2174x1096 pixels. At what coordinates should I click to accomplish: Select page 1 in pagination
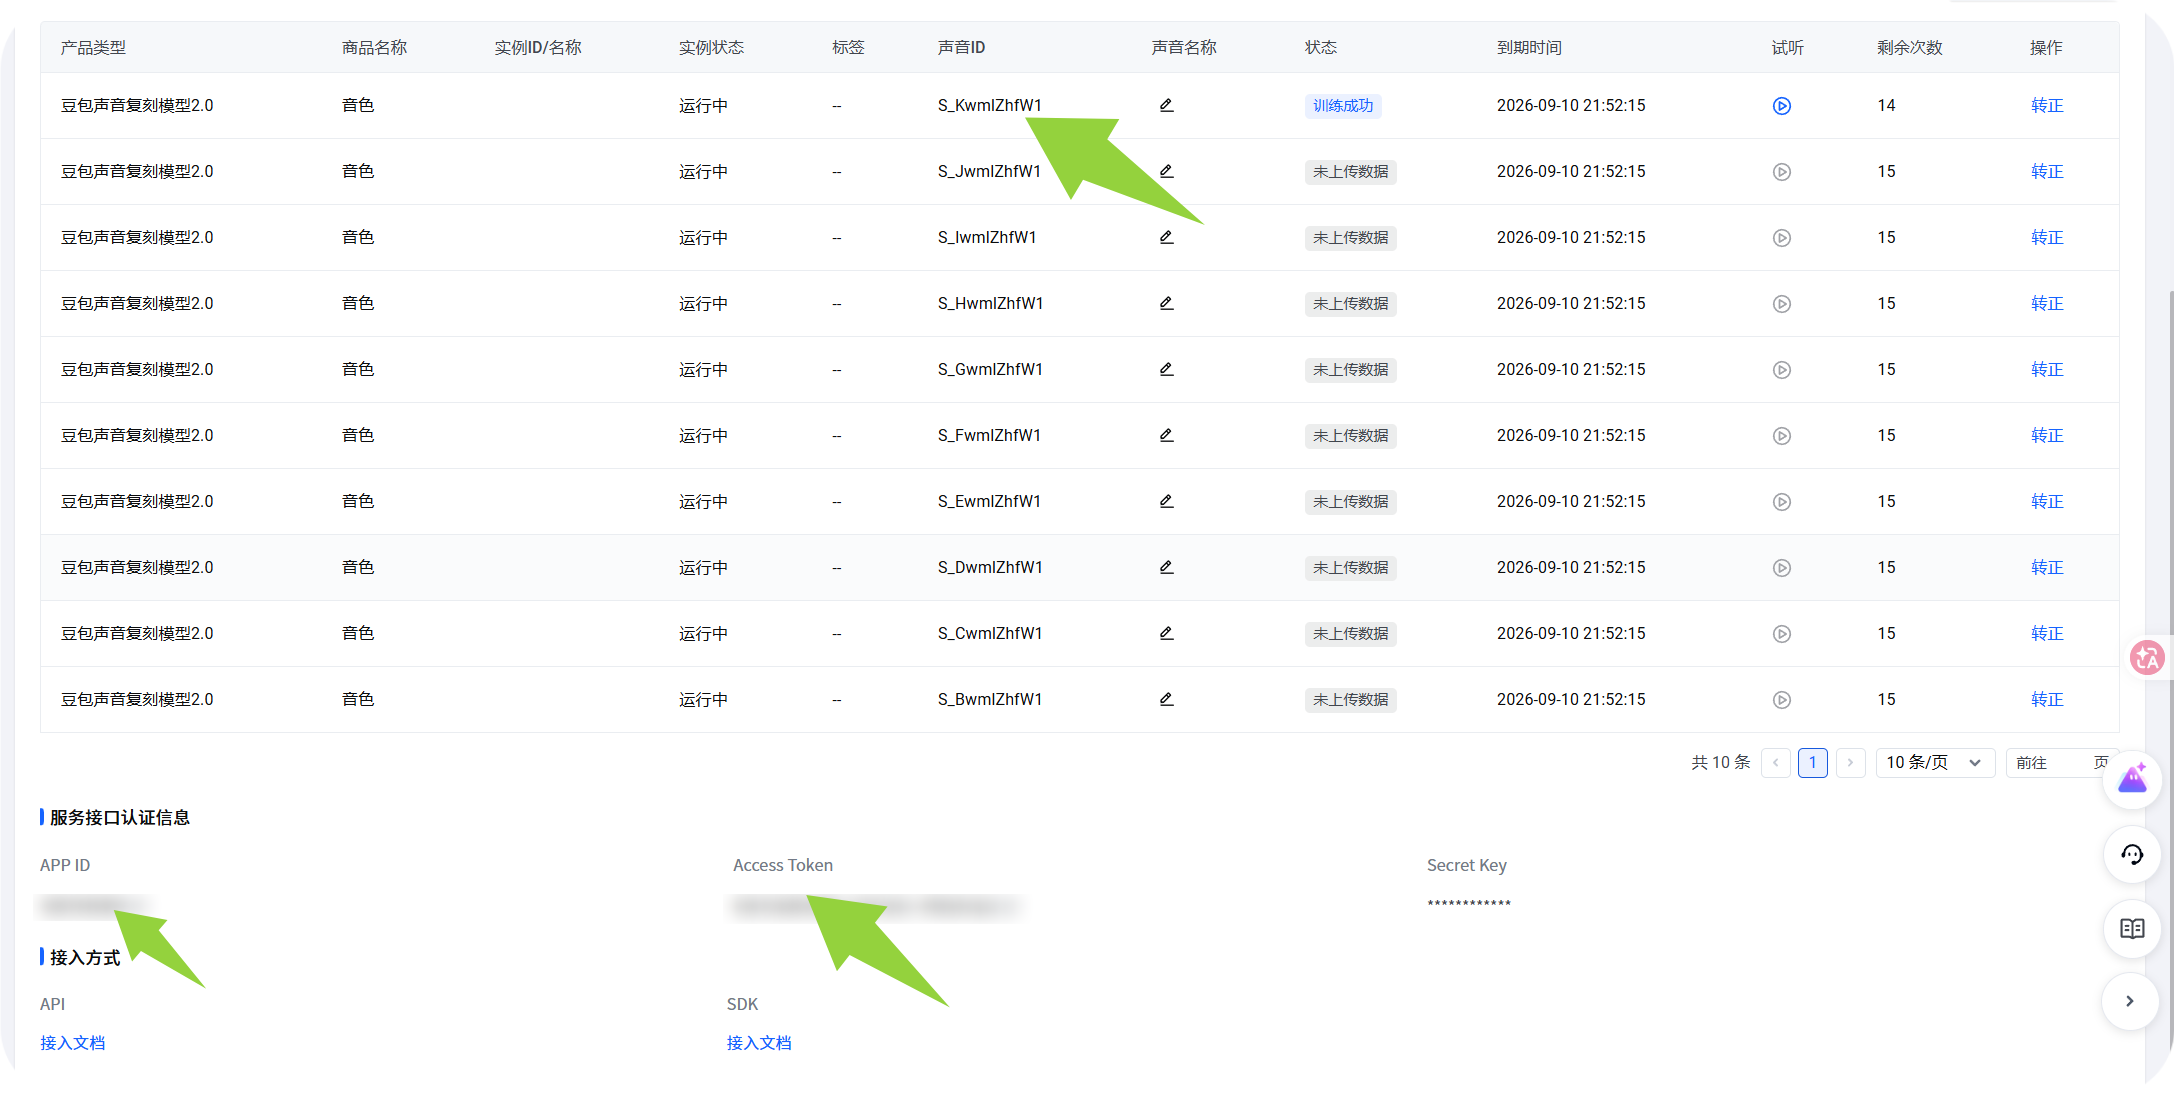tap(1813, 763)
